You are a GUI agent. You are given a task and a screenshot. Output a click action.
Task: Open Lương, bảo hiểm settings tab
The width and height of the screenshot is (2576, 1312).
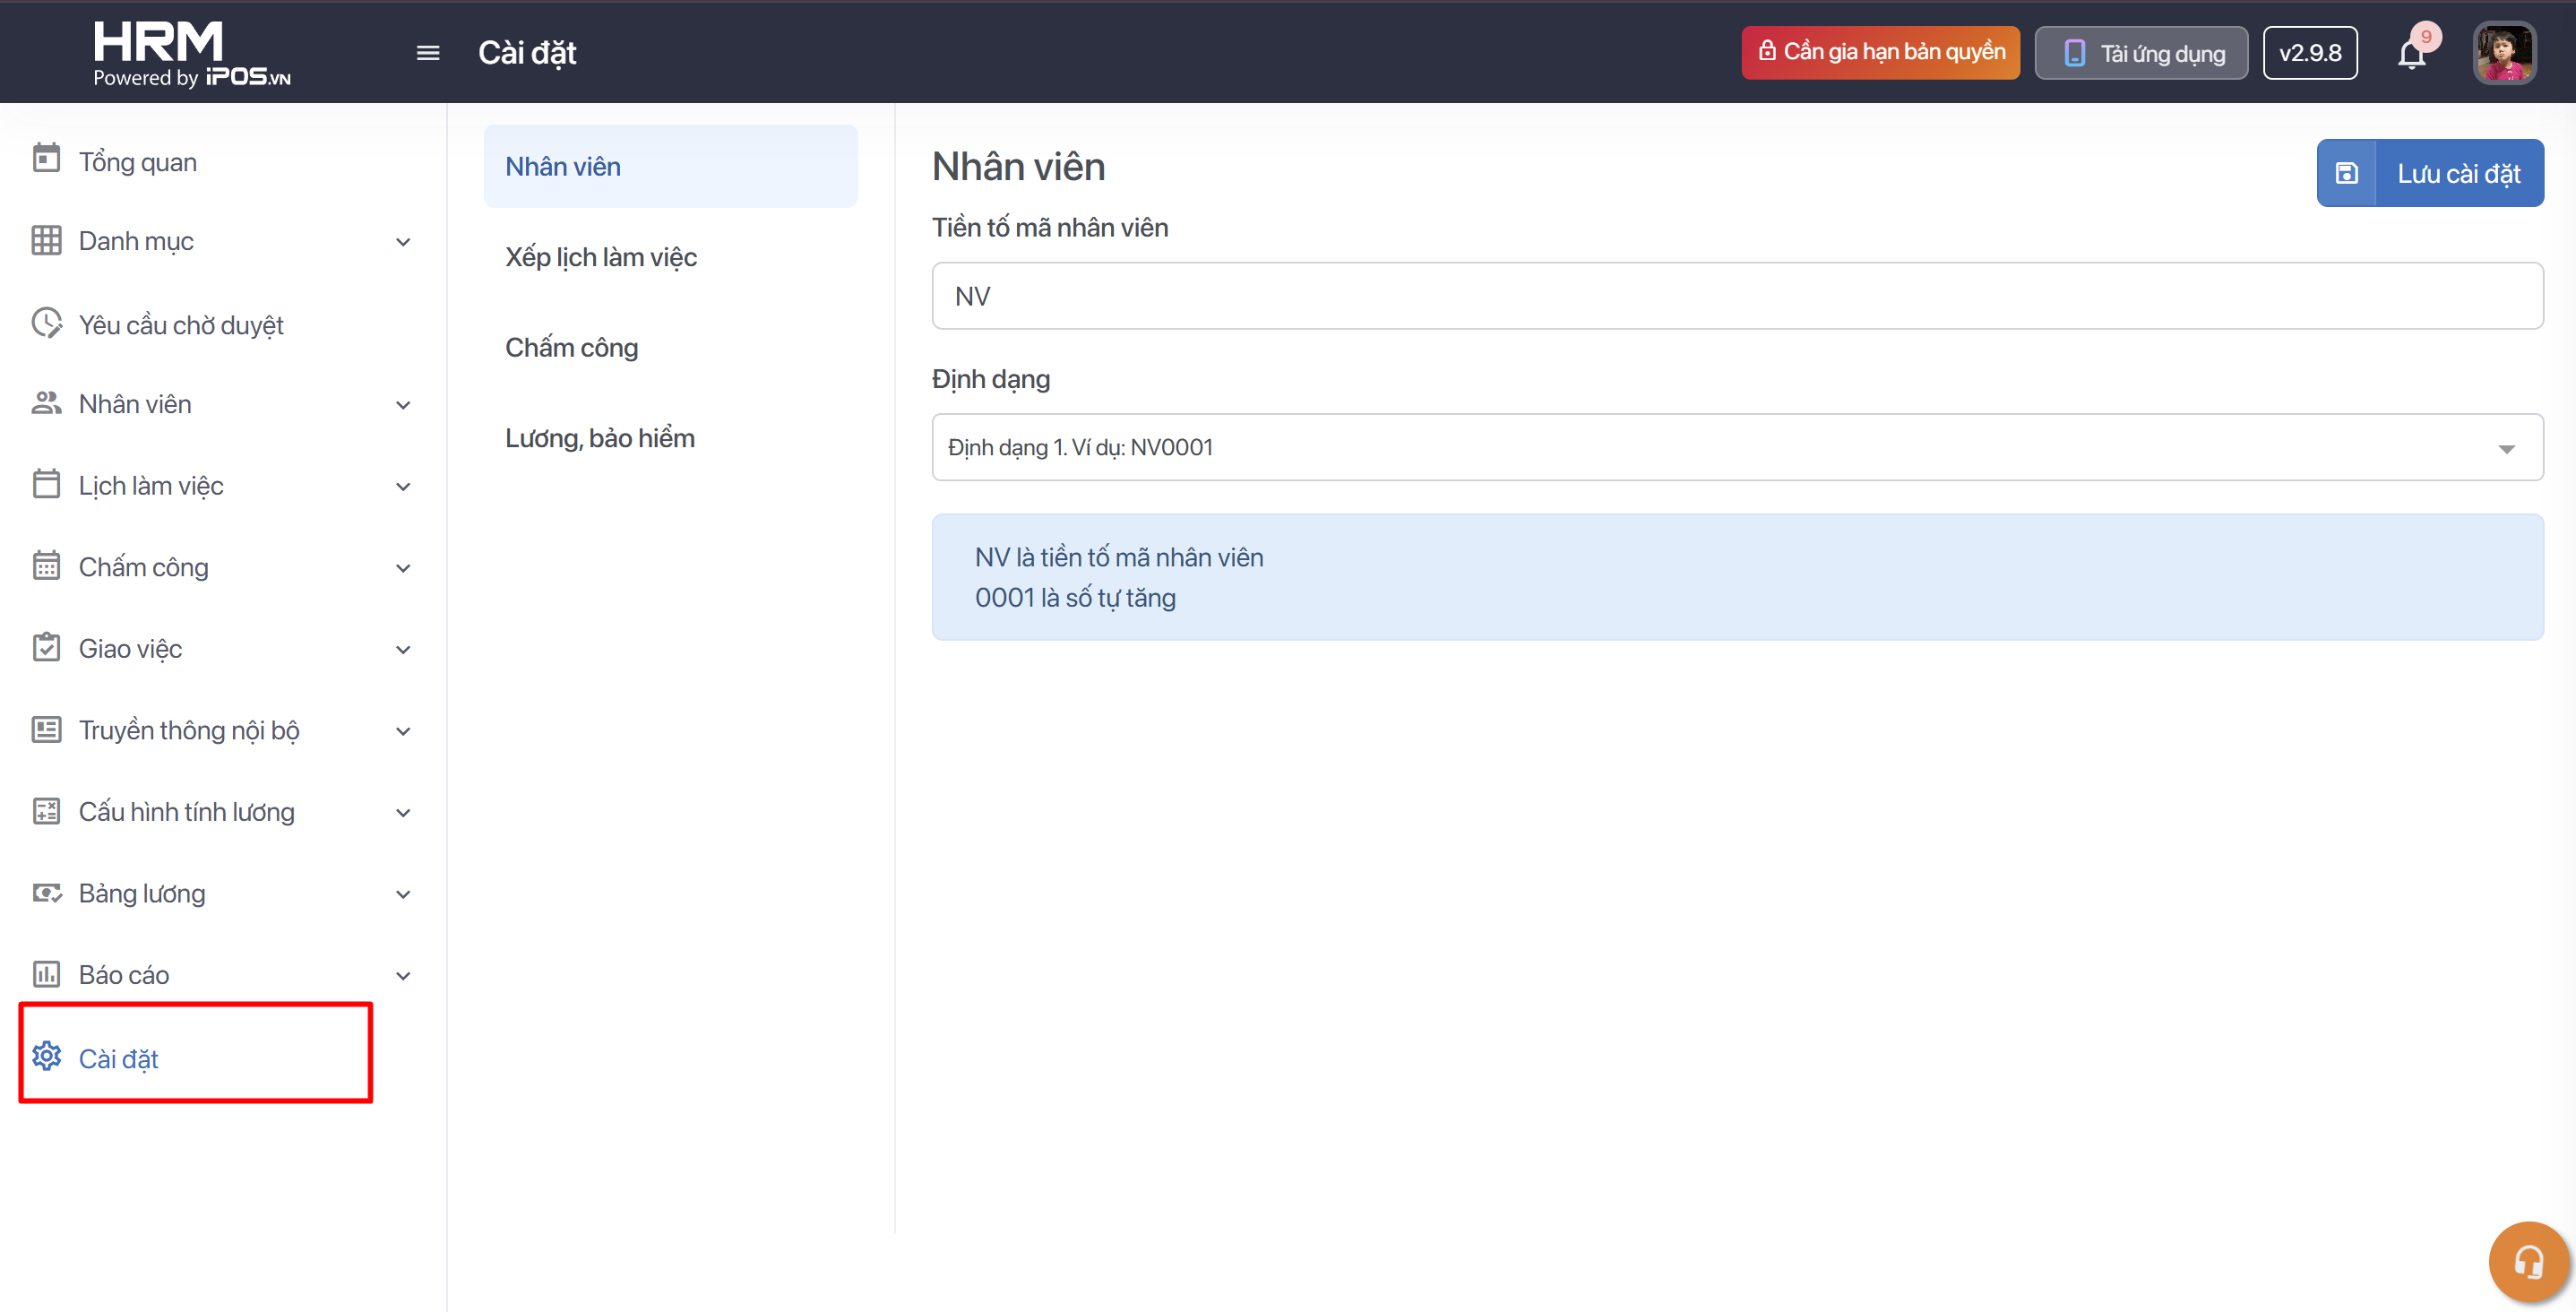[600, 438]
